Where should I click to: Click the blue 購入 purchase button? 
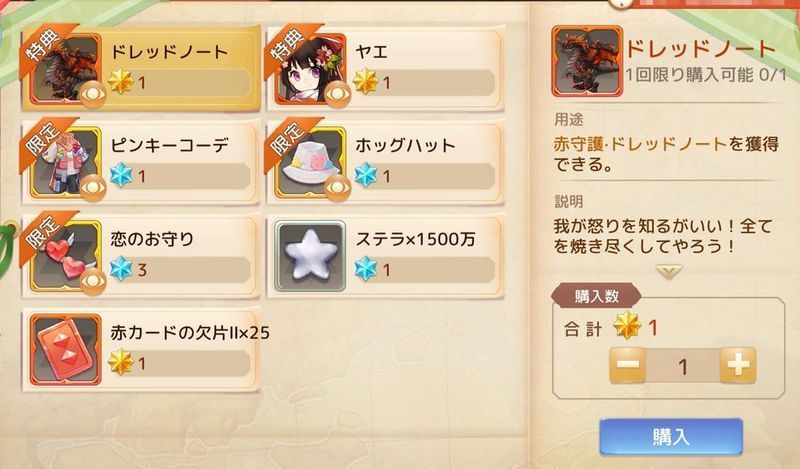670,437
